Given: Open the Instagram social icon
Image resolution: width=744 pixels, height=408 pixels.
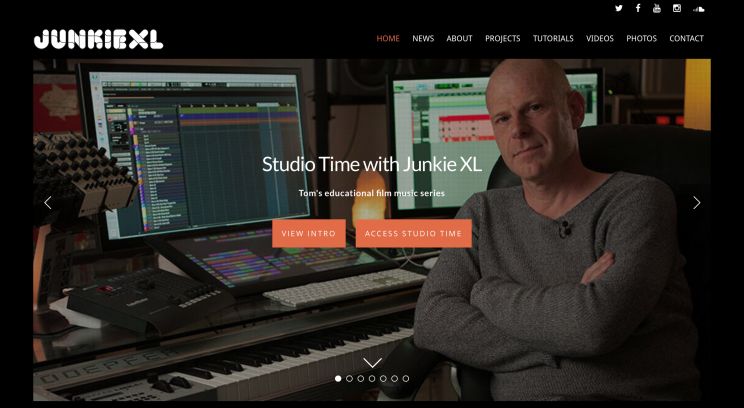Looking at the screenshot, I should (677, 8).
